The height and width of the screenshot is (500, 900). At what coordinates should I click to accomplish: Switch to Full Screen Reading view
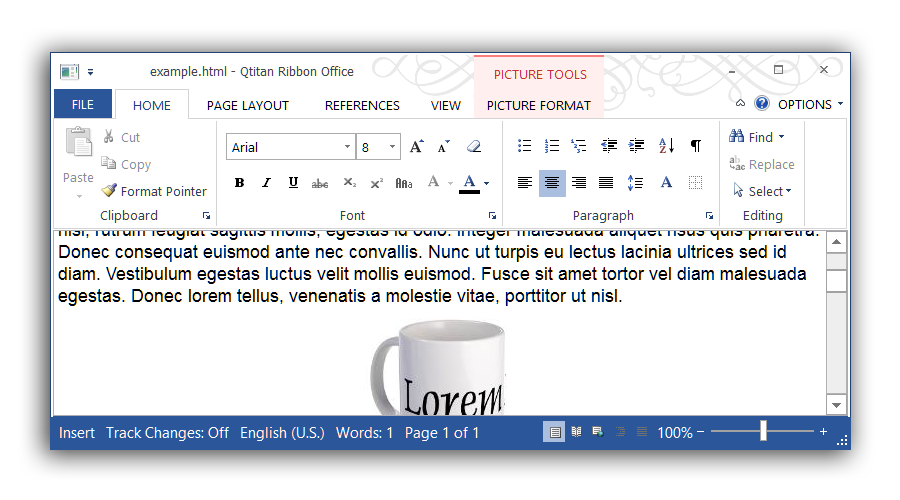tap(576, 432)
